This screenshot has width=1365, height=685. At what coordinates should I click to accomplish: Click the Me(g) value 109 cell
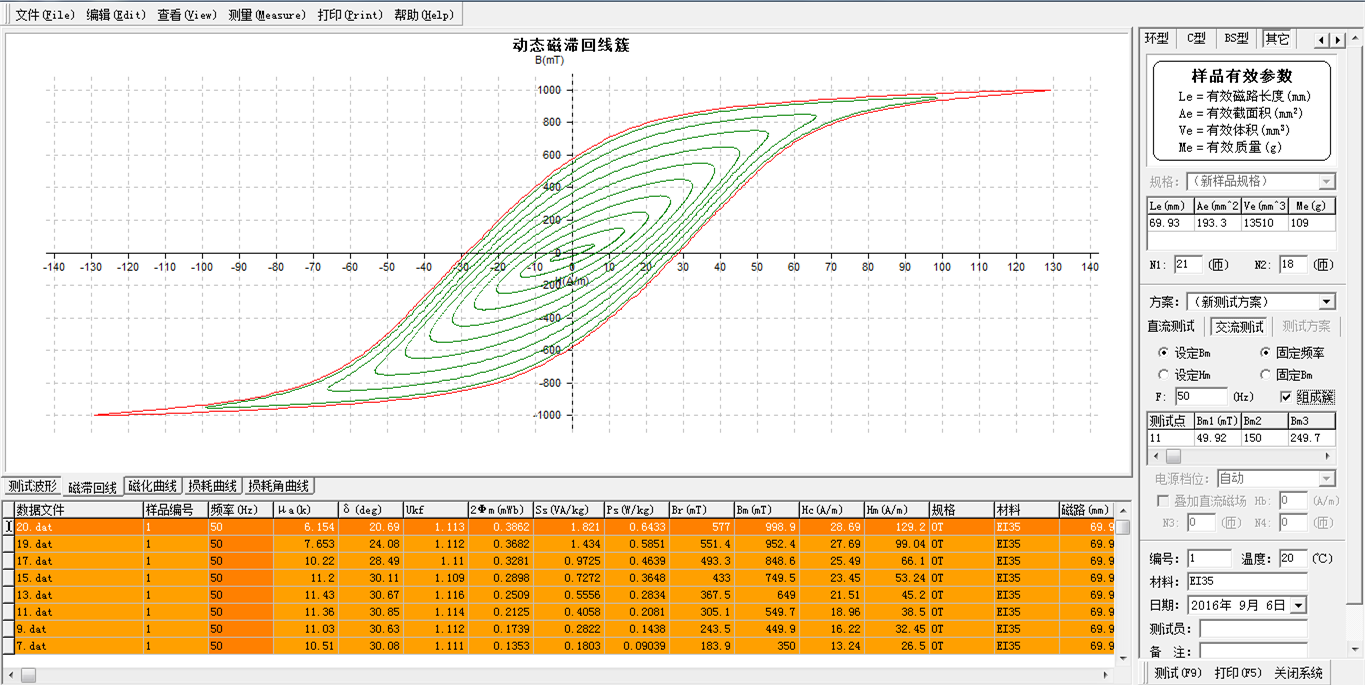point(1312,223)
